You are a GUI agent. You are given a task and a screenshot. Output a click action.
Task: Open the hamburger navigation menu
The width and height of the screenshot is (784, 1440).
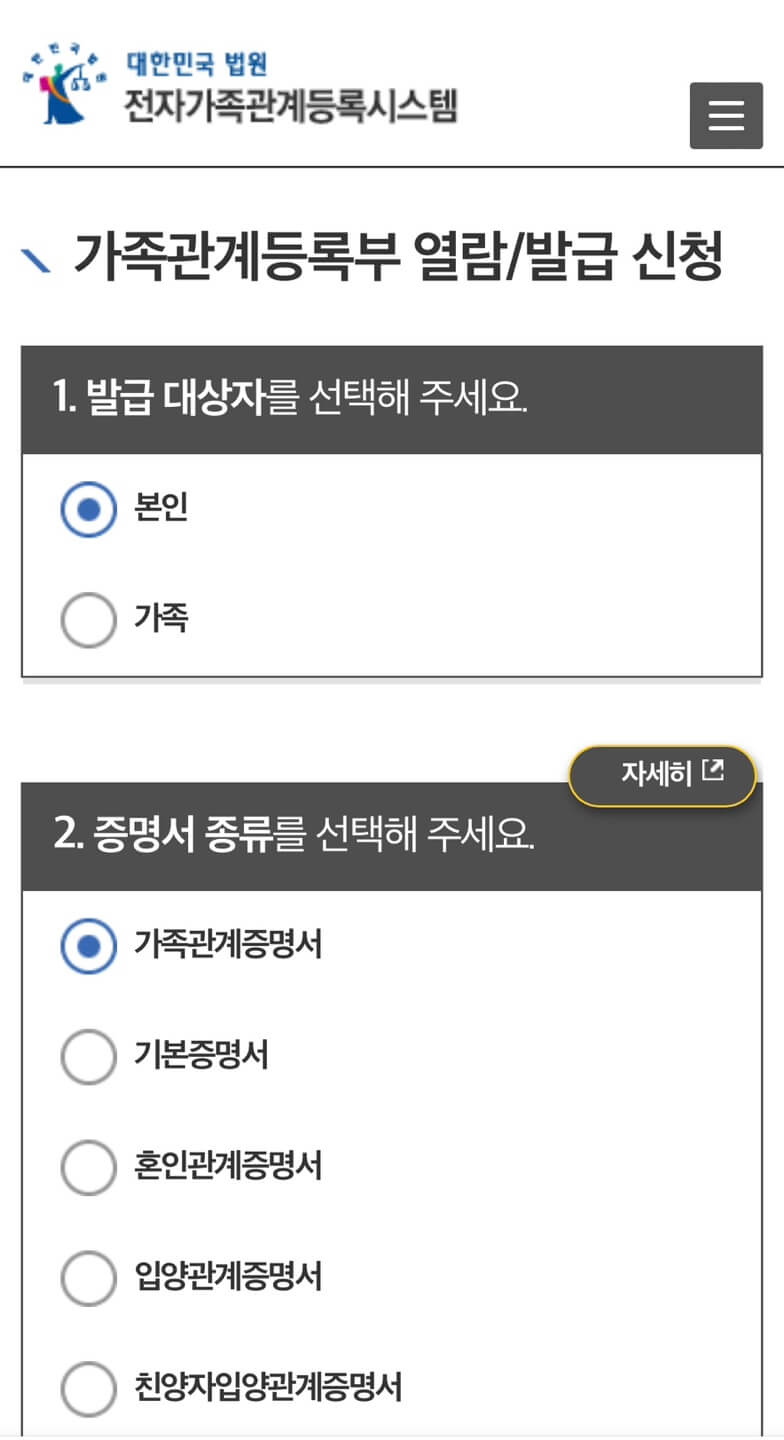click(x=726, y=116)
